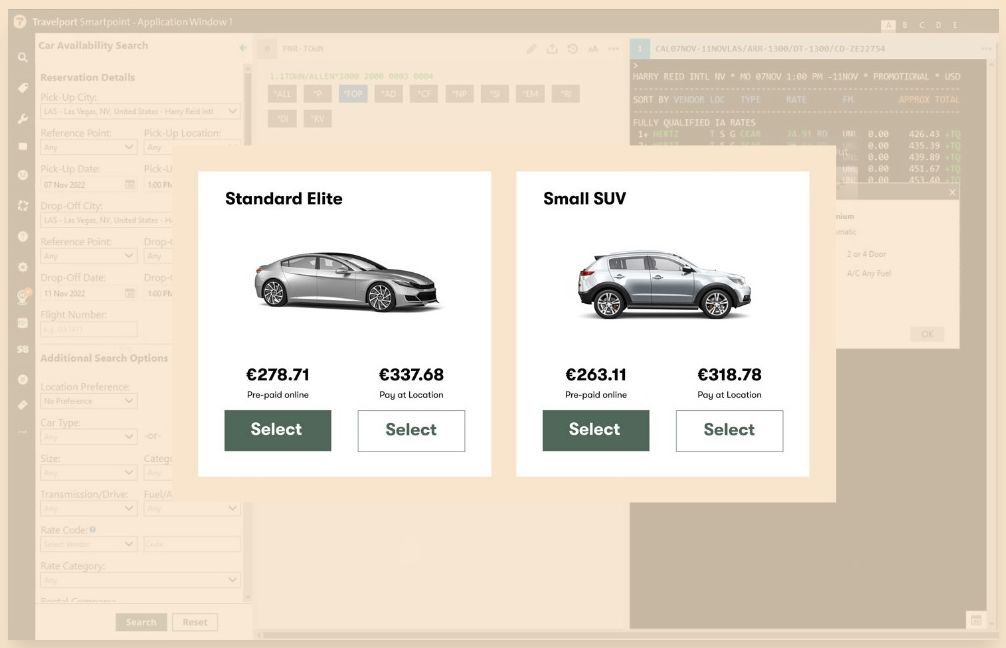Click the globe icon with orange badge

[x=23, y=296]
